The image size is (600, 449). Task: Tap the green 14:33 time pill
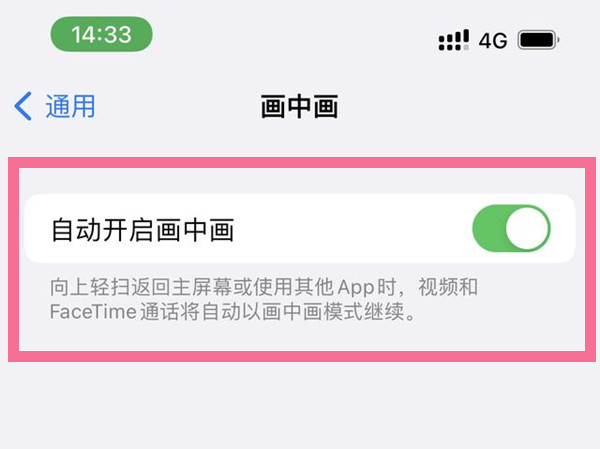[101, 34]
